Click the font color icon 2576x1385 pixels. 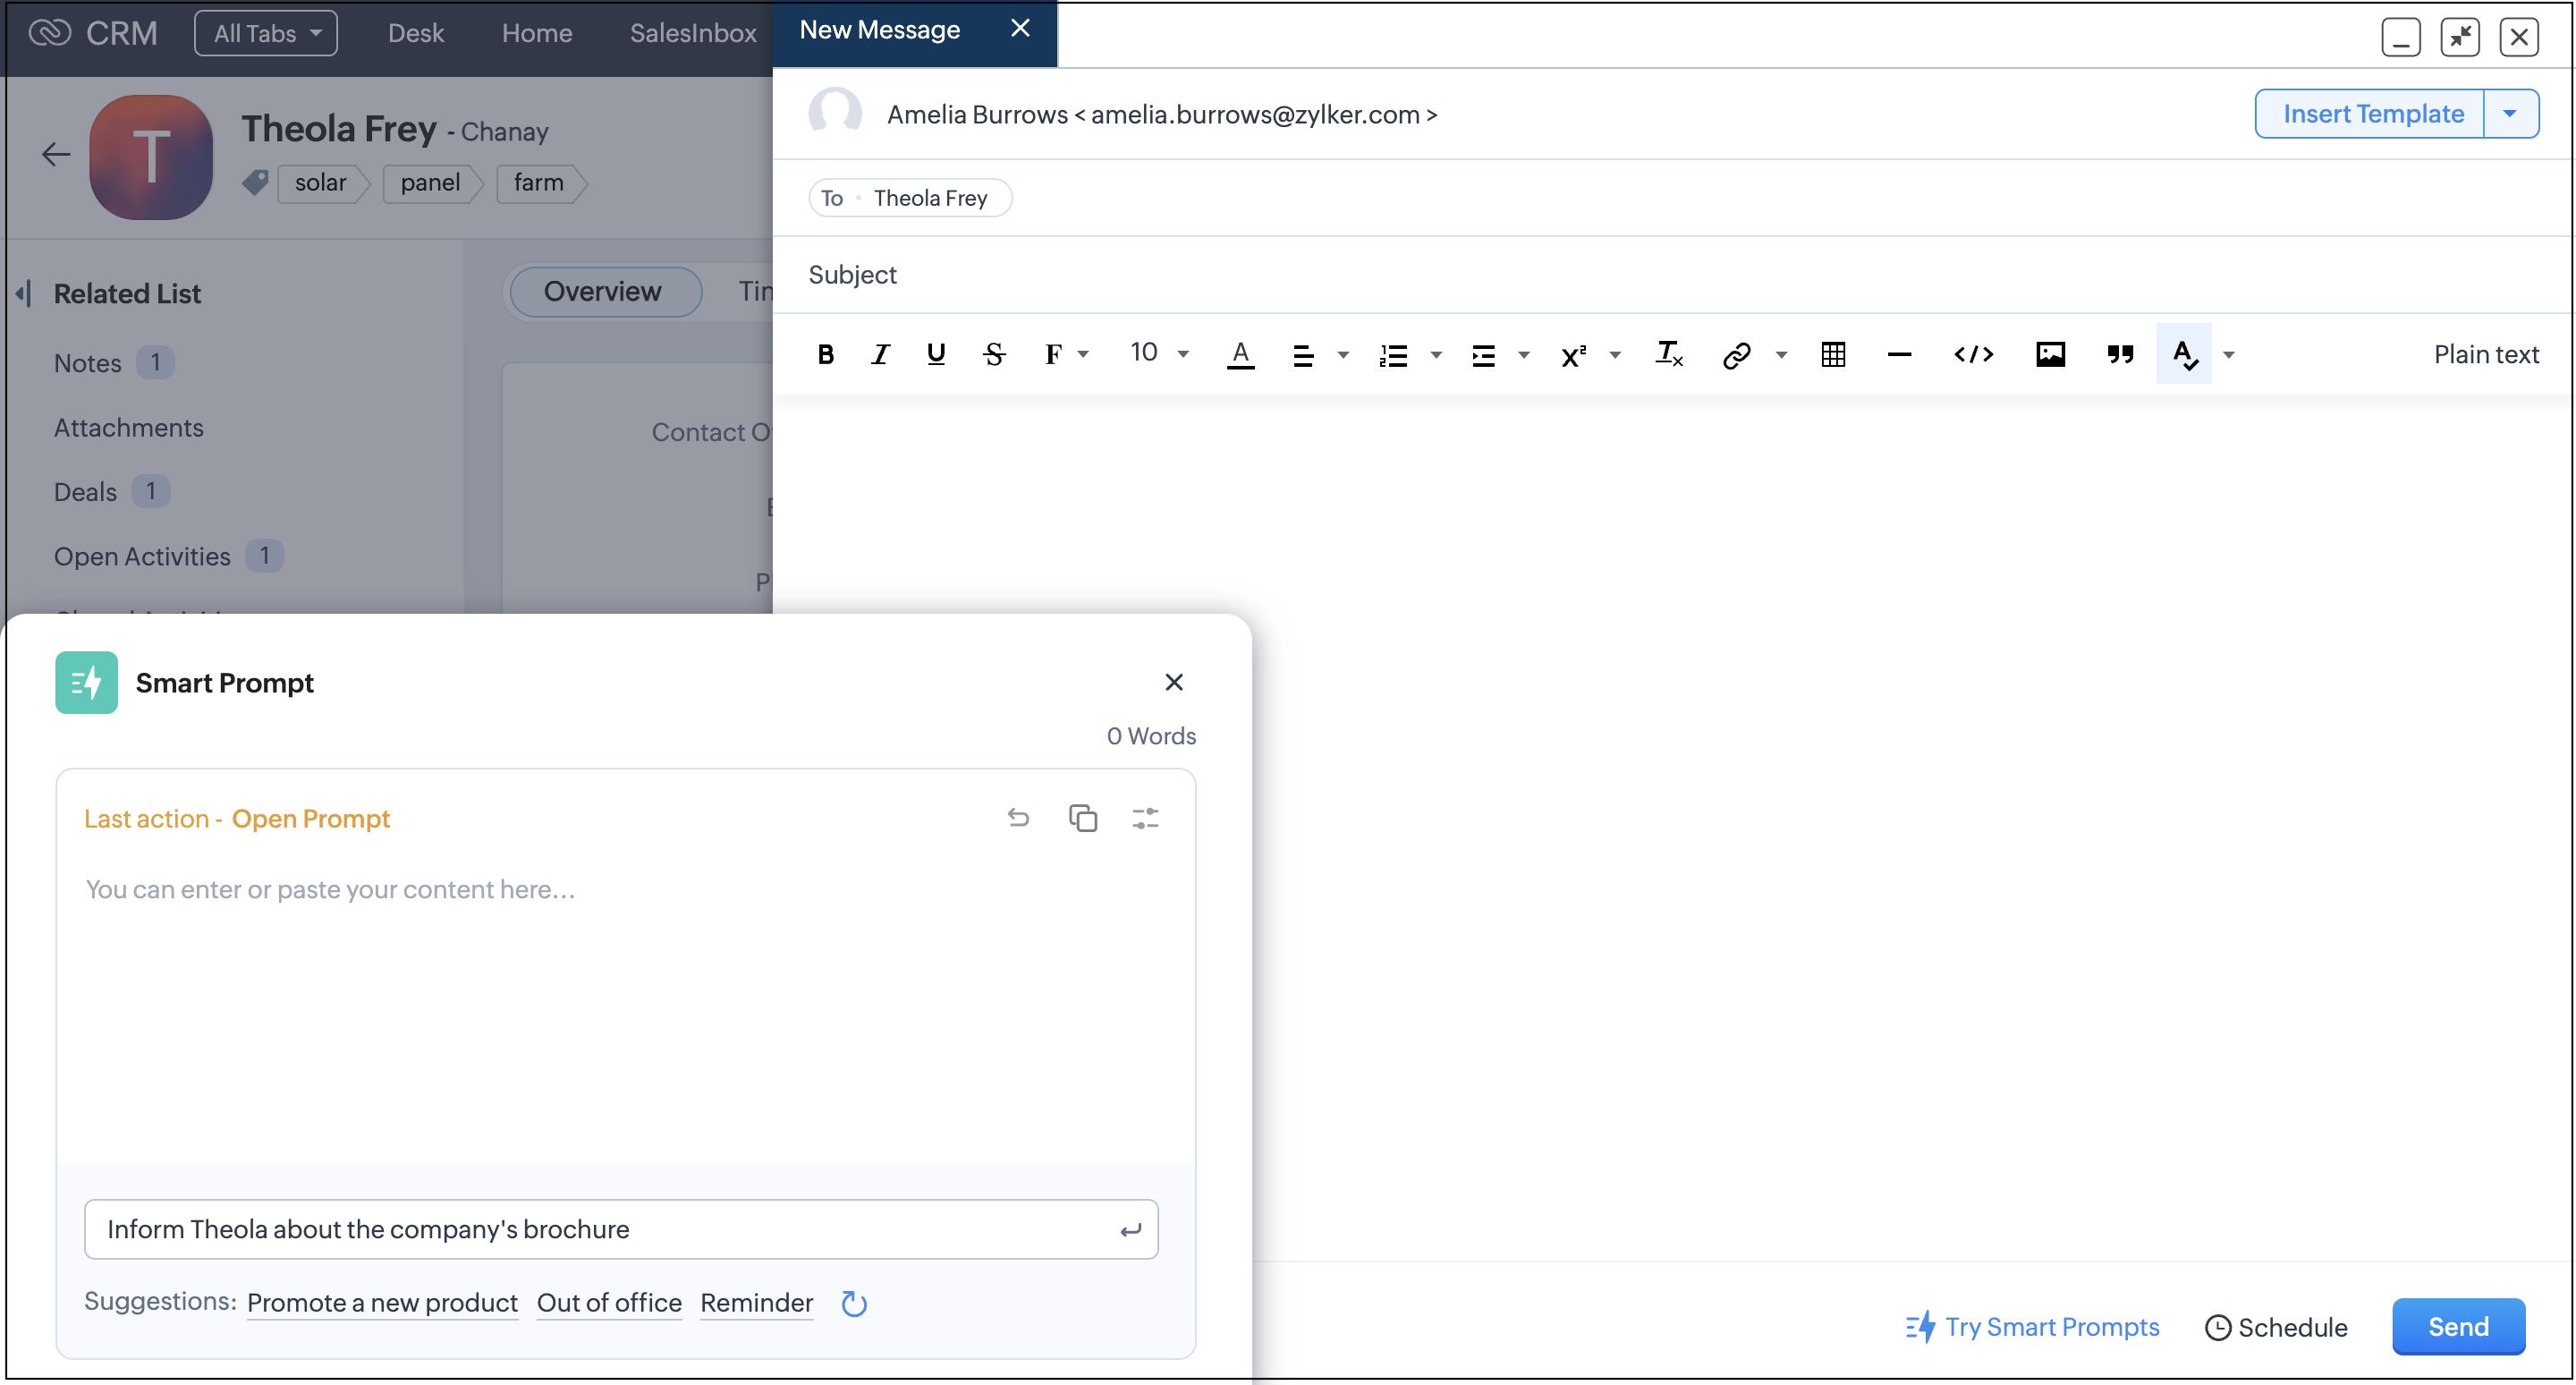[1240, 354]
